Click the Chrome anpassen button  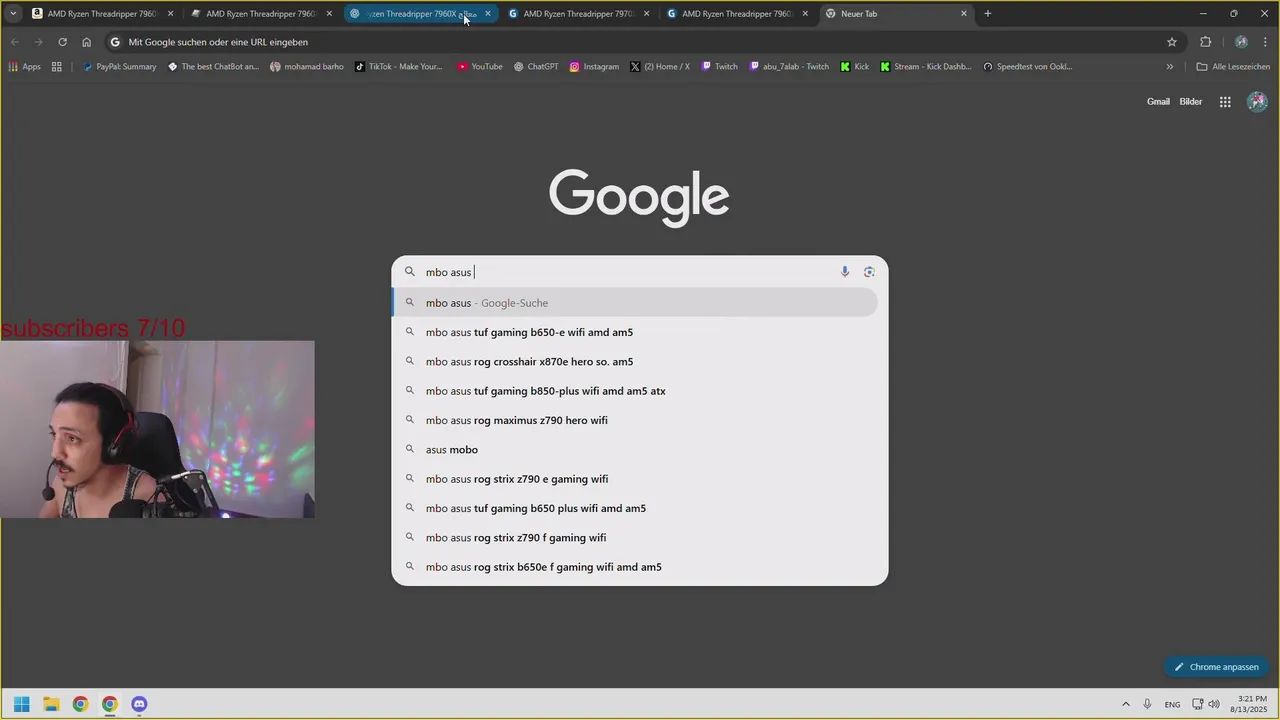1216,667
